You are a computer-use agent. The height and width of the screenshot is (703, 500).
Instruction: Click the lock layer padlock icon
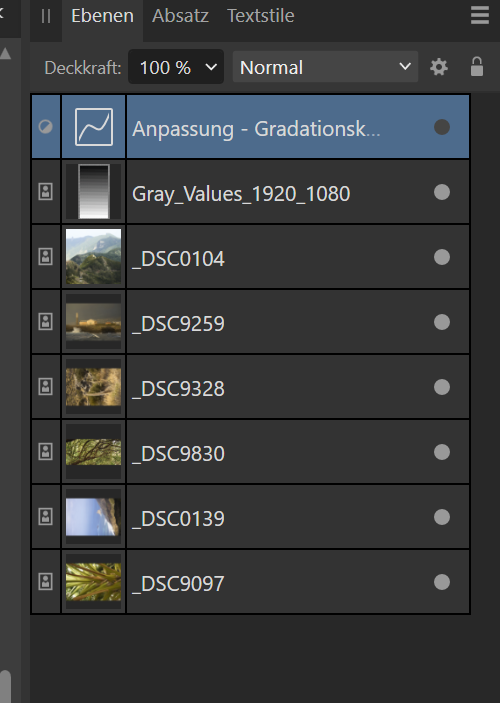tap(477, 67)
